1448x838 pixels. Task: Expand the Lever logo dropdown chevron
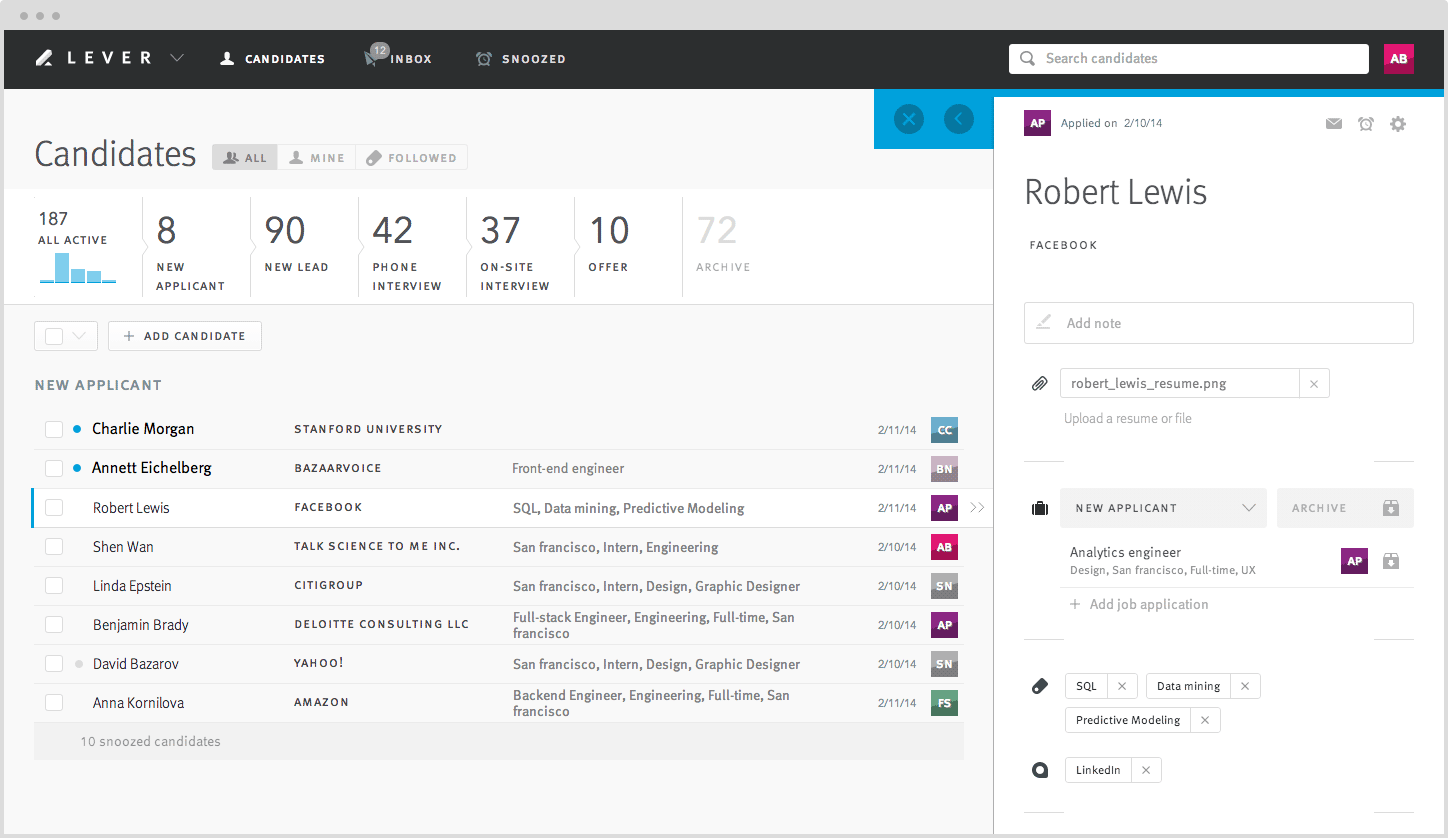pyautogui.click(x=177, y=58)
